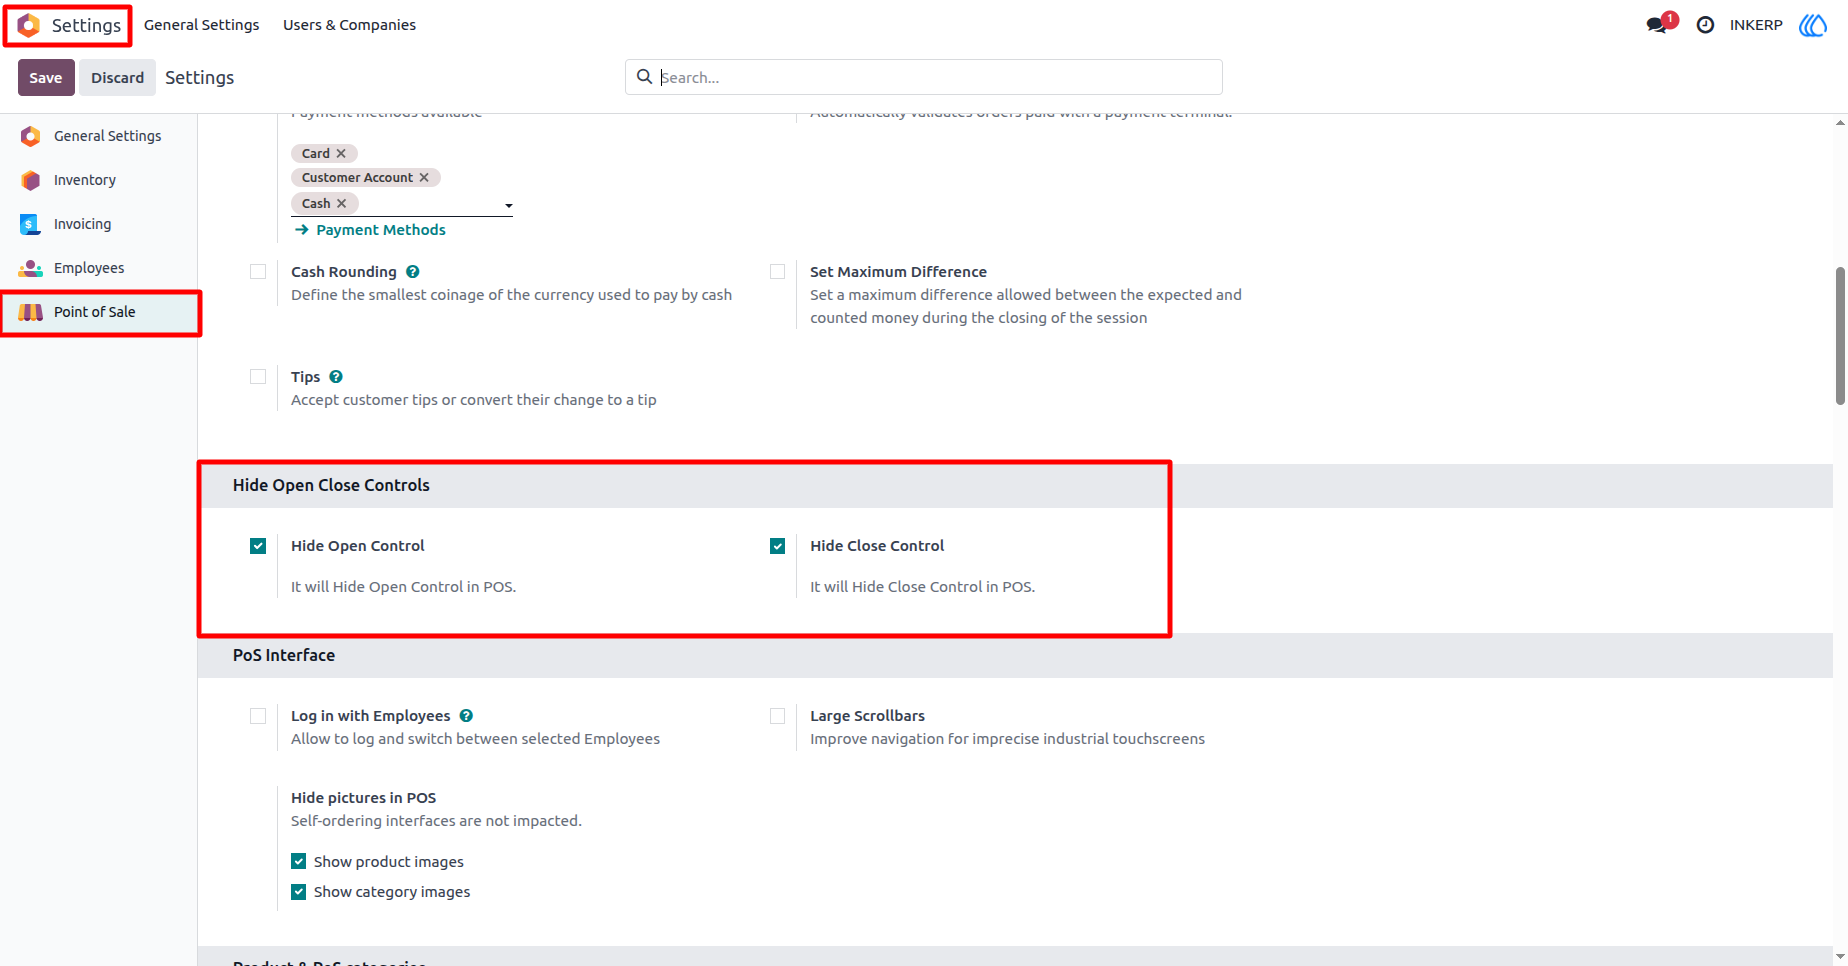The width and height of the screenshot is (1848, 966).
Task: Uncheck Show category images
Action: click(298, 891)
